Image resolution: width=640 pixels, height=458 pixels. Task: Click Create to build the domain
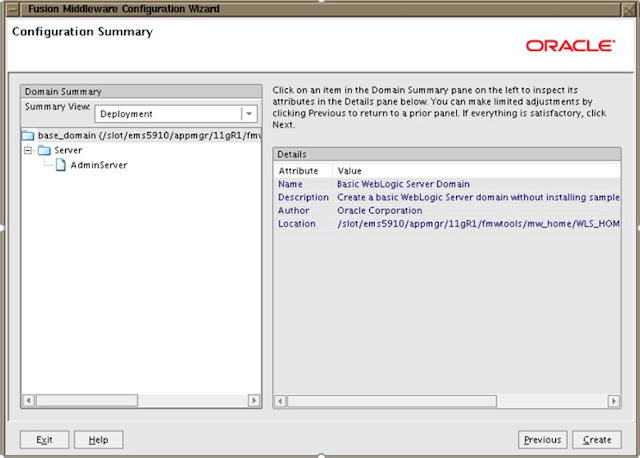[597, 440]
